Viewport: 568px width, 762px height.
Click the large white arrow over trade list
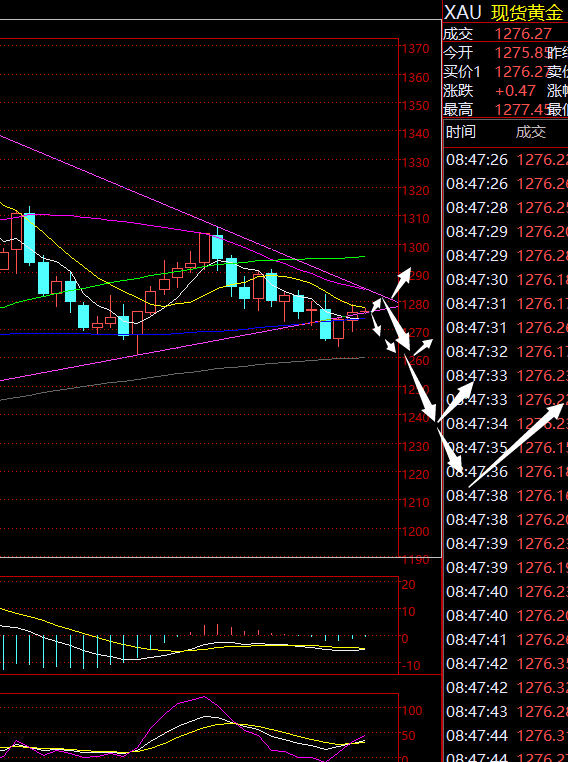click(516, 446)
